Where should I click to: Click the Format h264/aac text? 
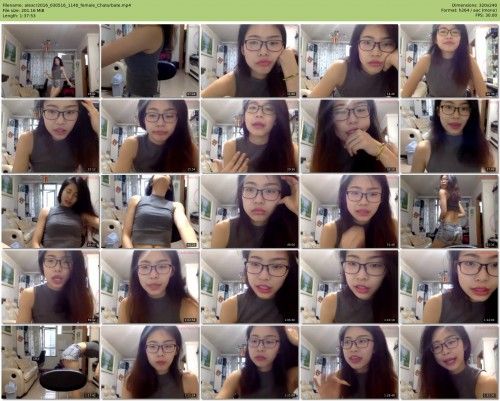[469, 11]
